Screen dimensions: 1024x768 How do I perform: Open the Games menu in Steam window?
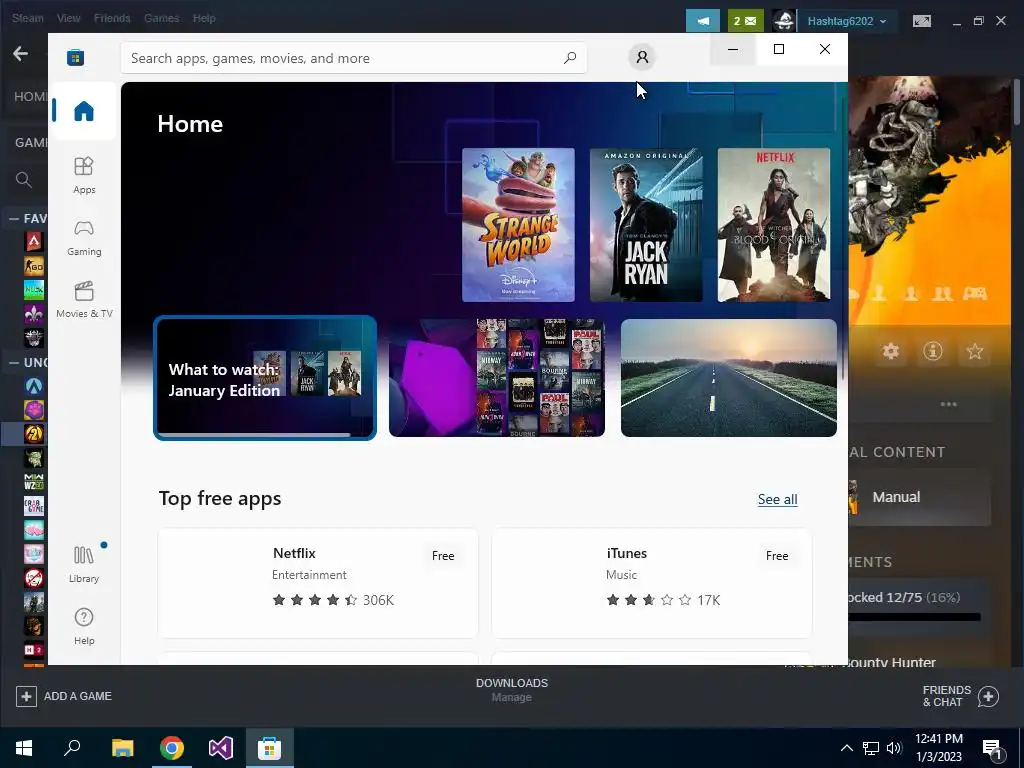pos(161,18)
